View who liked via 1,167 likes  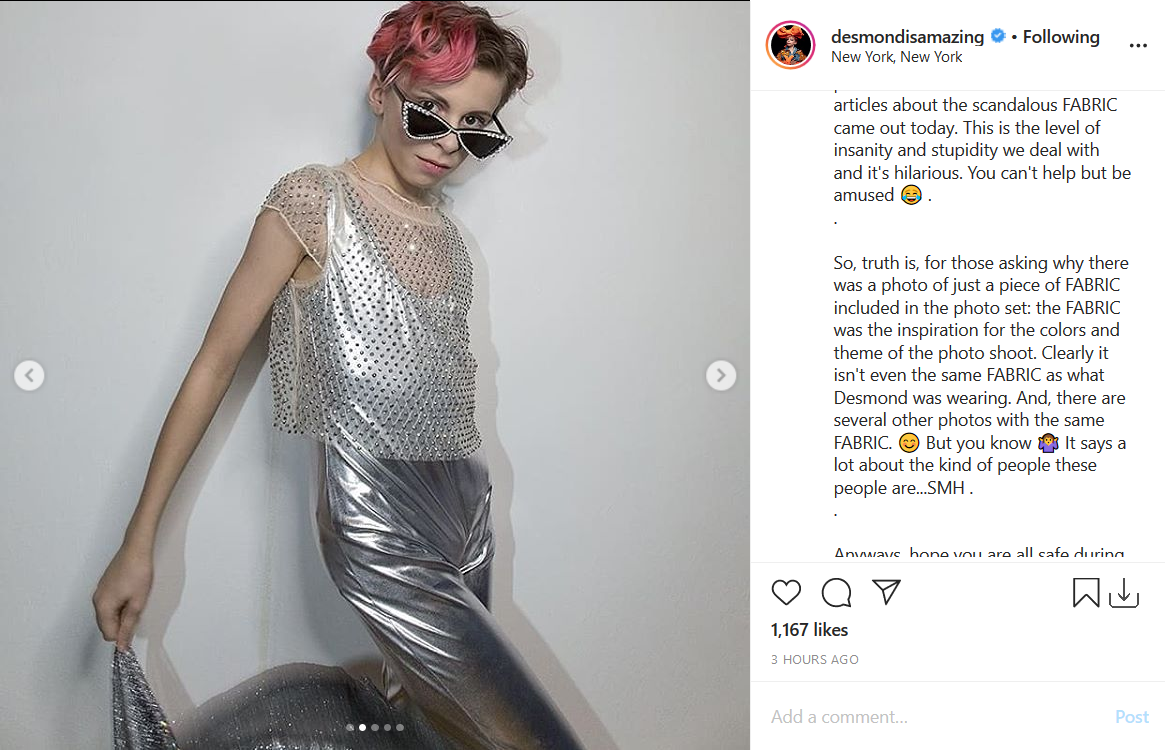point(809,630)
